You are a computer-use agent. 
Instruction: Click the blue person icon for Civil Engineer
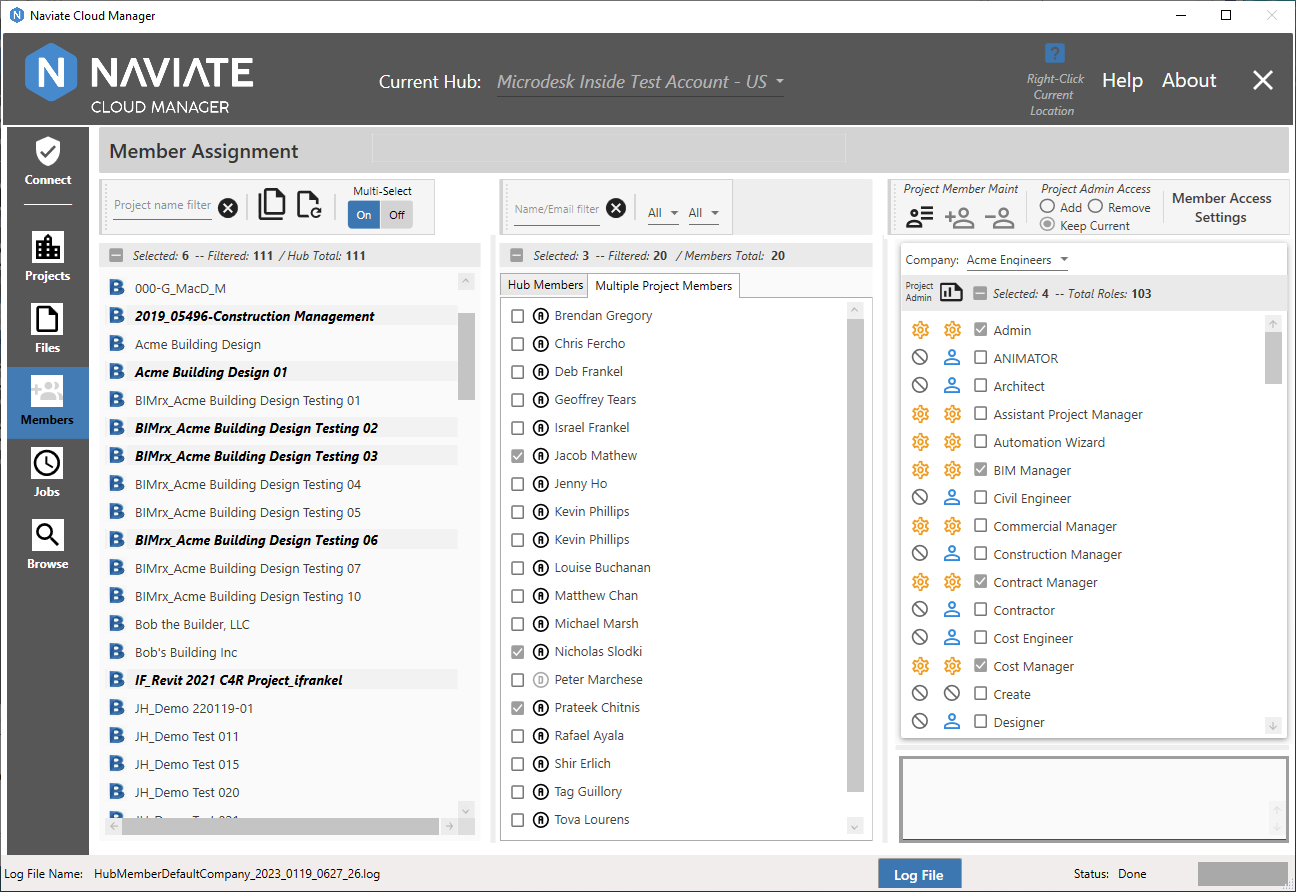pos(952,498)
